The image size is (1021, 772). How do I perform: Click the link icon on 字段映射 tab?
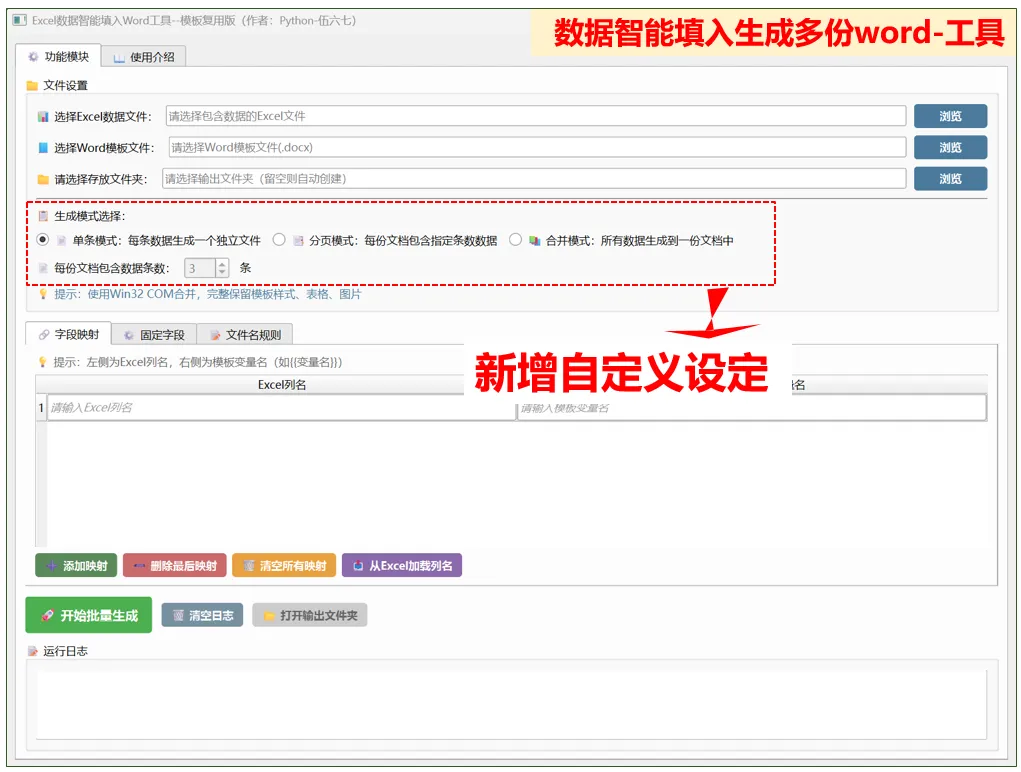pos(44,335)
